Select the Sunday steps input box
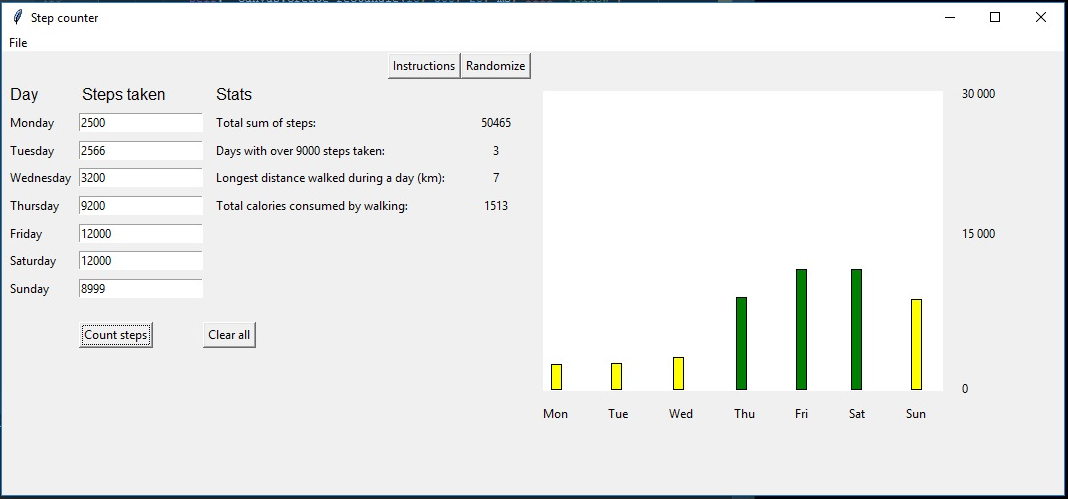 click(x=141, y=289)
